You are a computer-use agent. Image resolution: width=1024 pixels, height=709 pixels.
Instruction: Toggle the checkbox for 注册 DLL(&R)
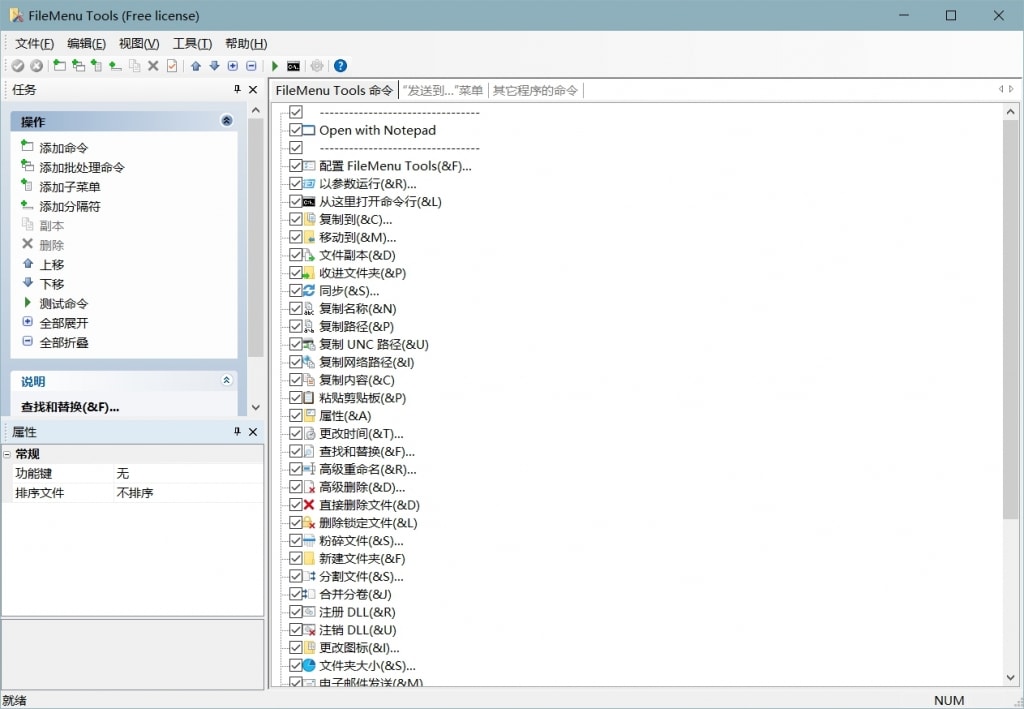[x=296, y=612]
